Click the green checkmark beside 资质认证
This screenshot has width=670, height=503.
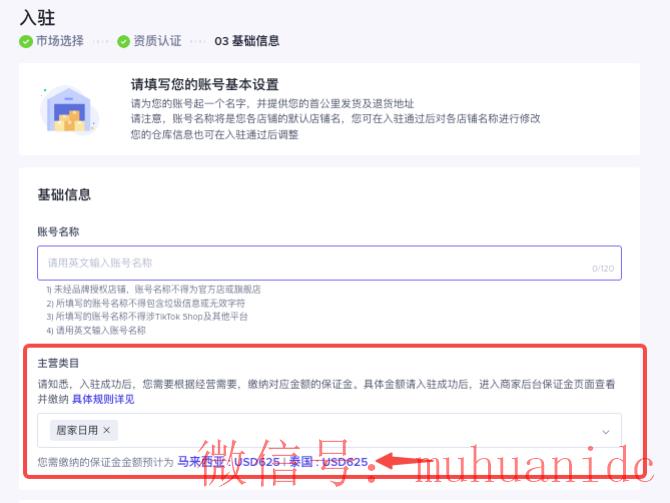point(123,41)
